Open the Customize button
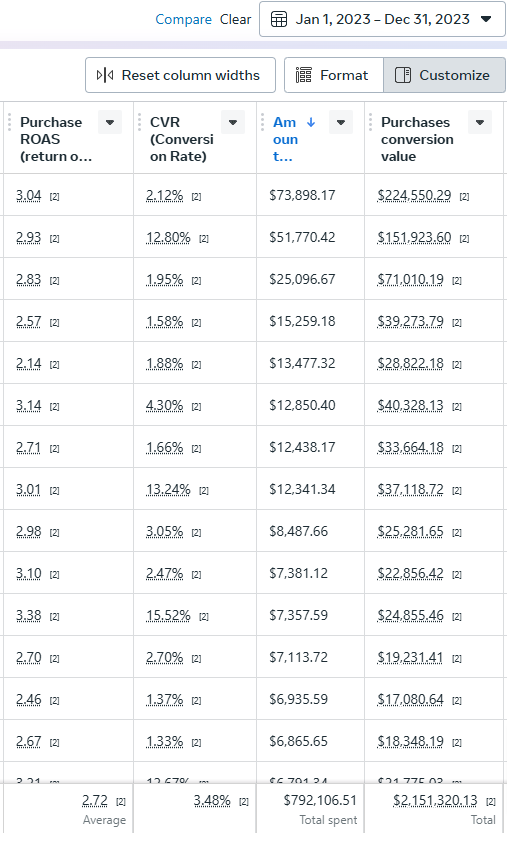The image size is (507, 841). click(x=444, y=75)
